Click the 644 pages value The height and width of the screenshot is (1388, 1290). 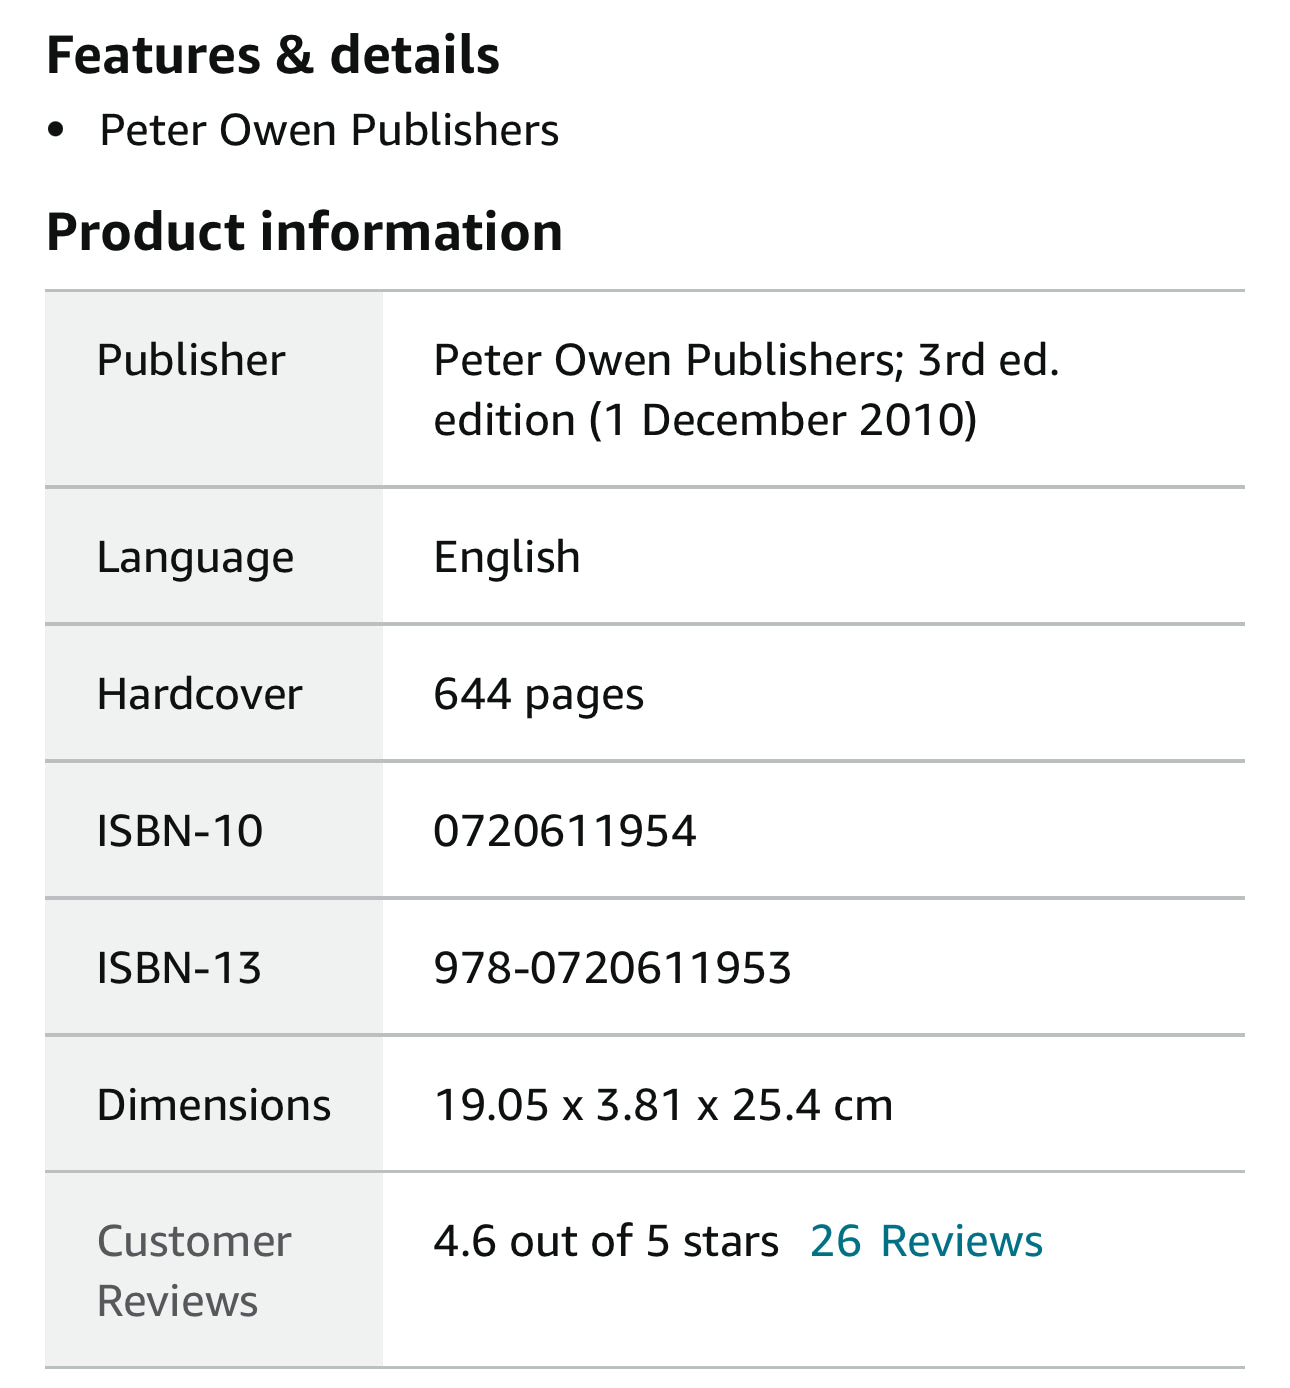point(538,694)
